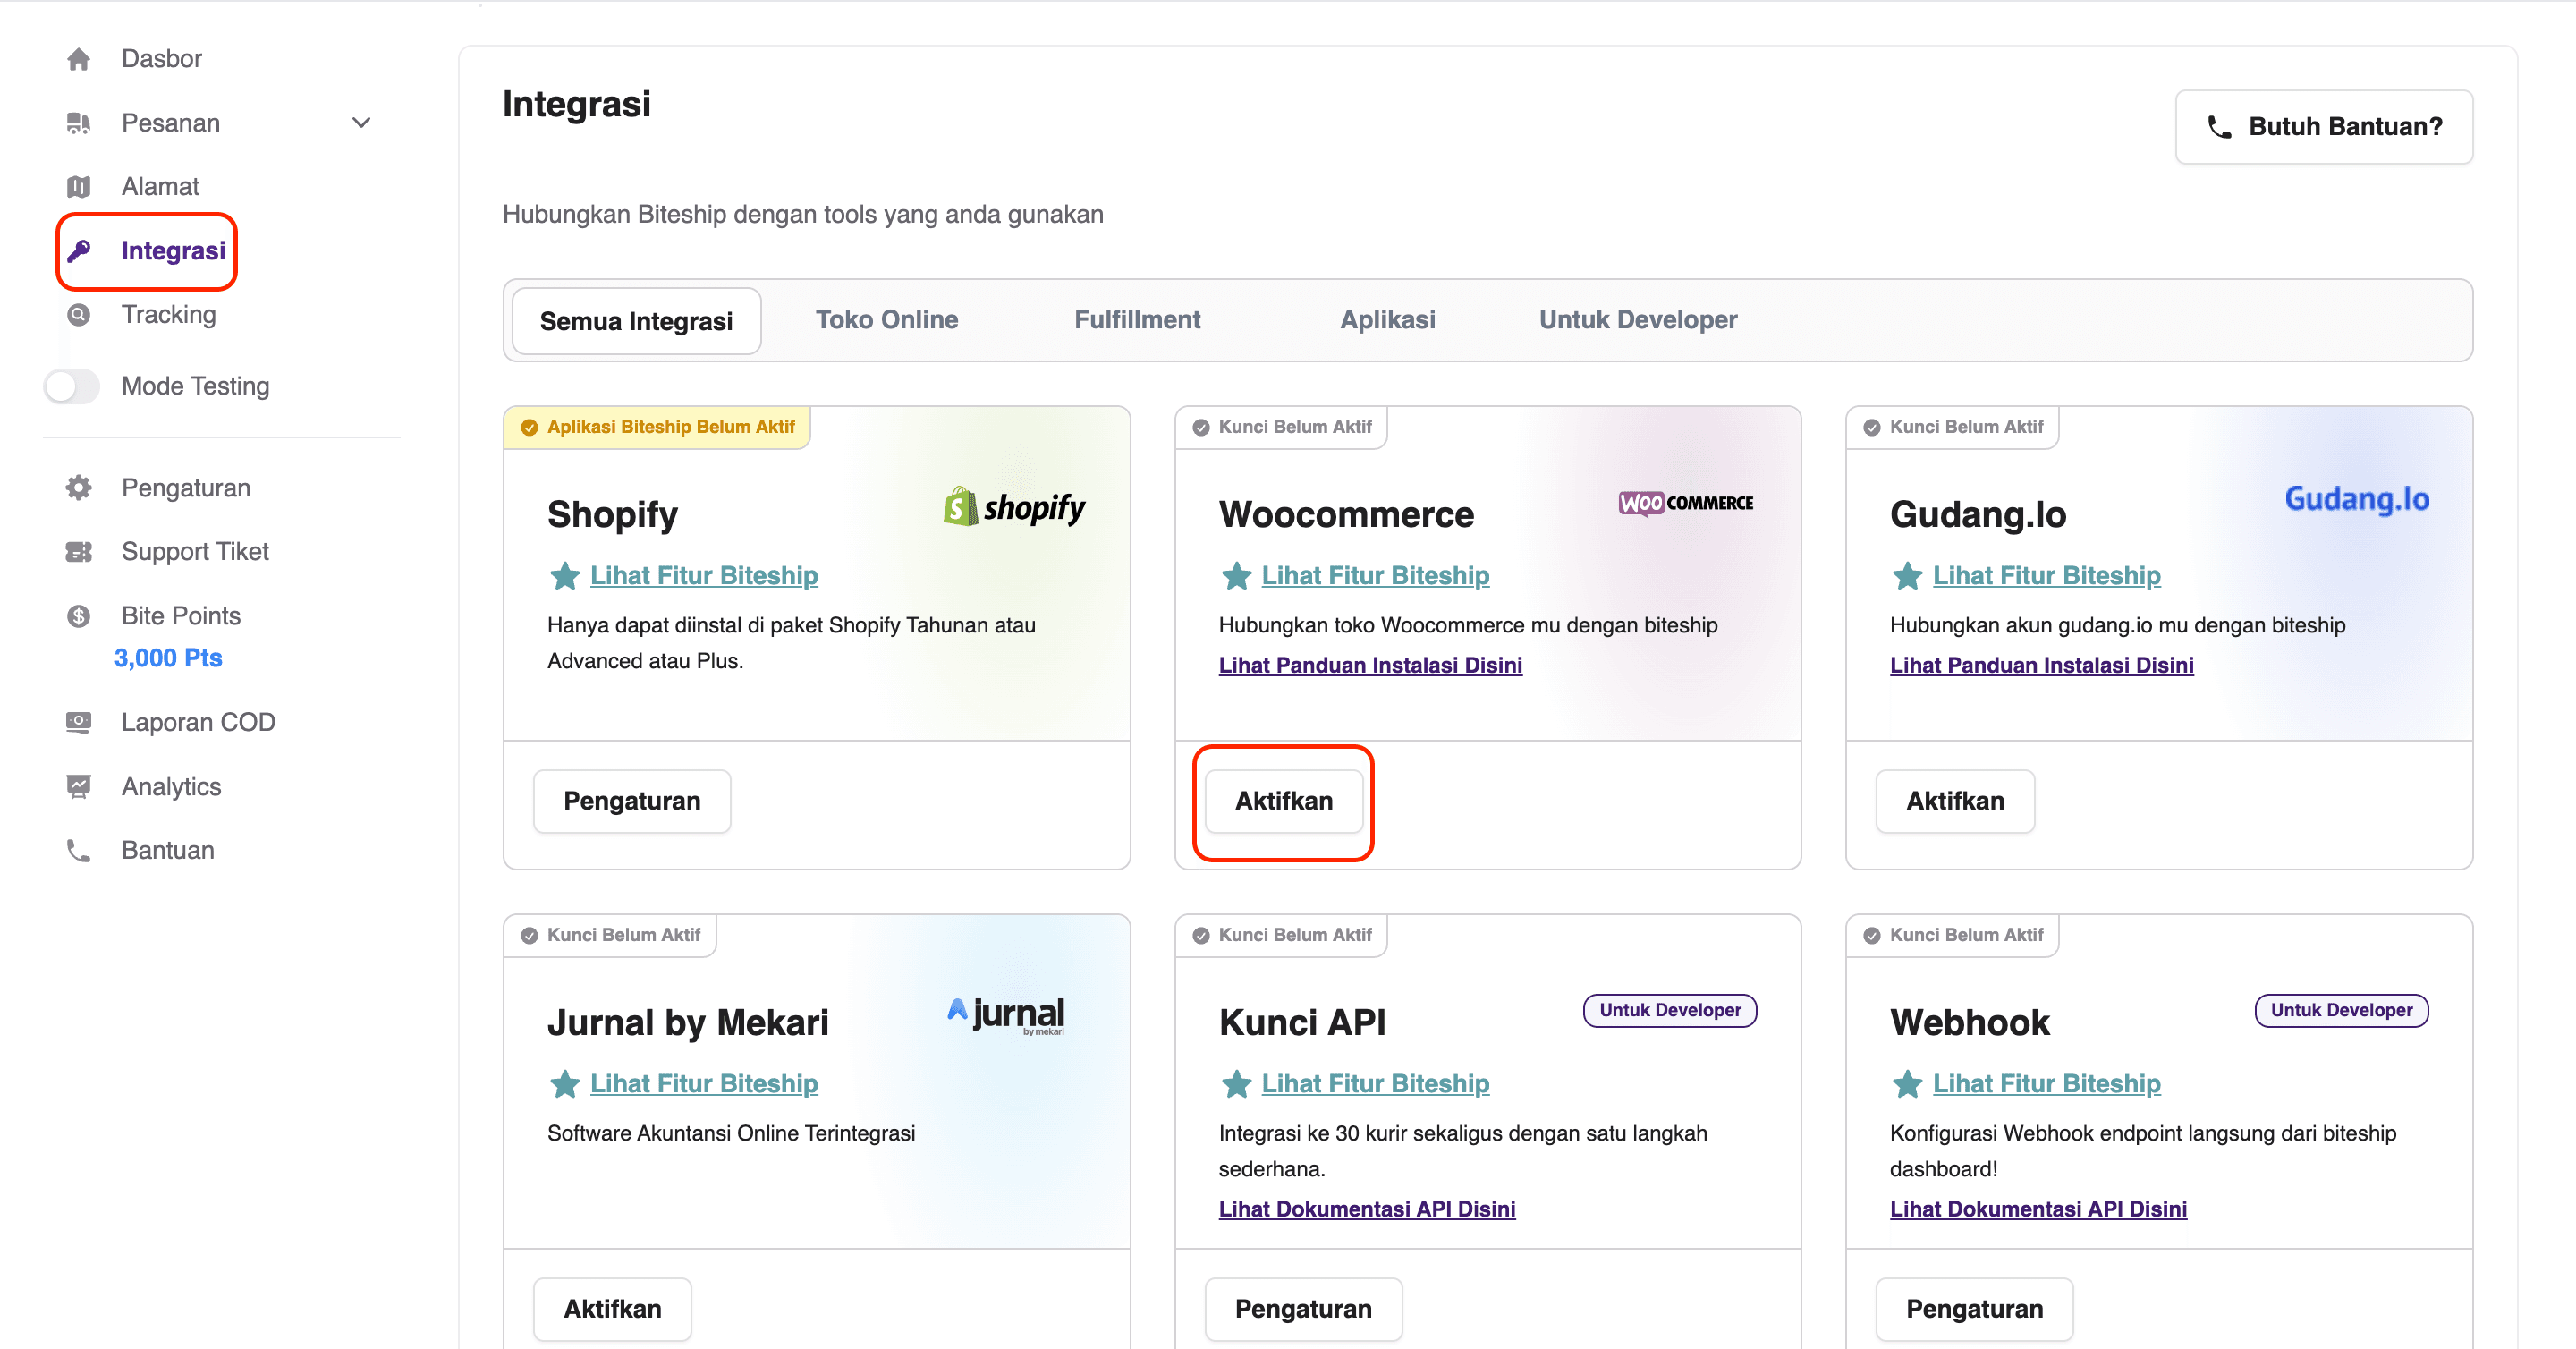This screenshot has height=1349, width=2576.
Task: Click the Butuh Bantuan? button
Action: (x=2323, y=127)
